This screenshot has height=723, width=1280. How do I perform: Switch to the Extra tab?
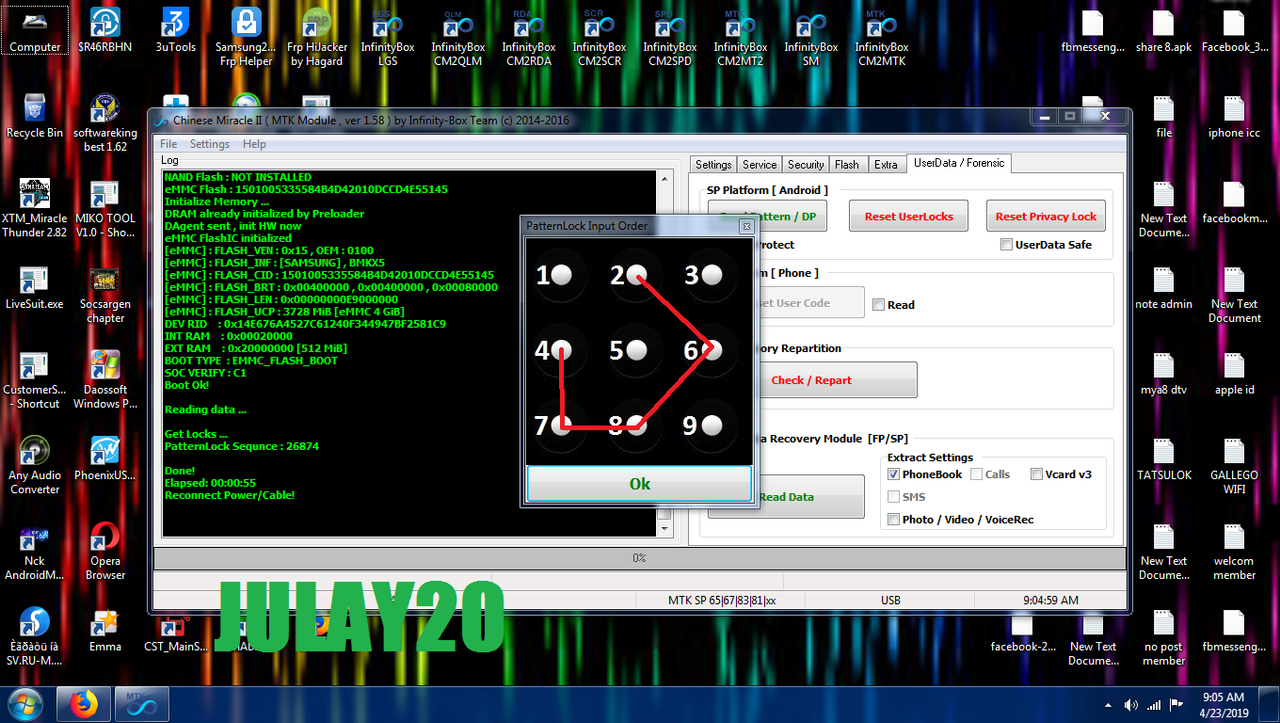pos(885,165)
